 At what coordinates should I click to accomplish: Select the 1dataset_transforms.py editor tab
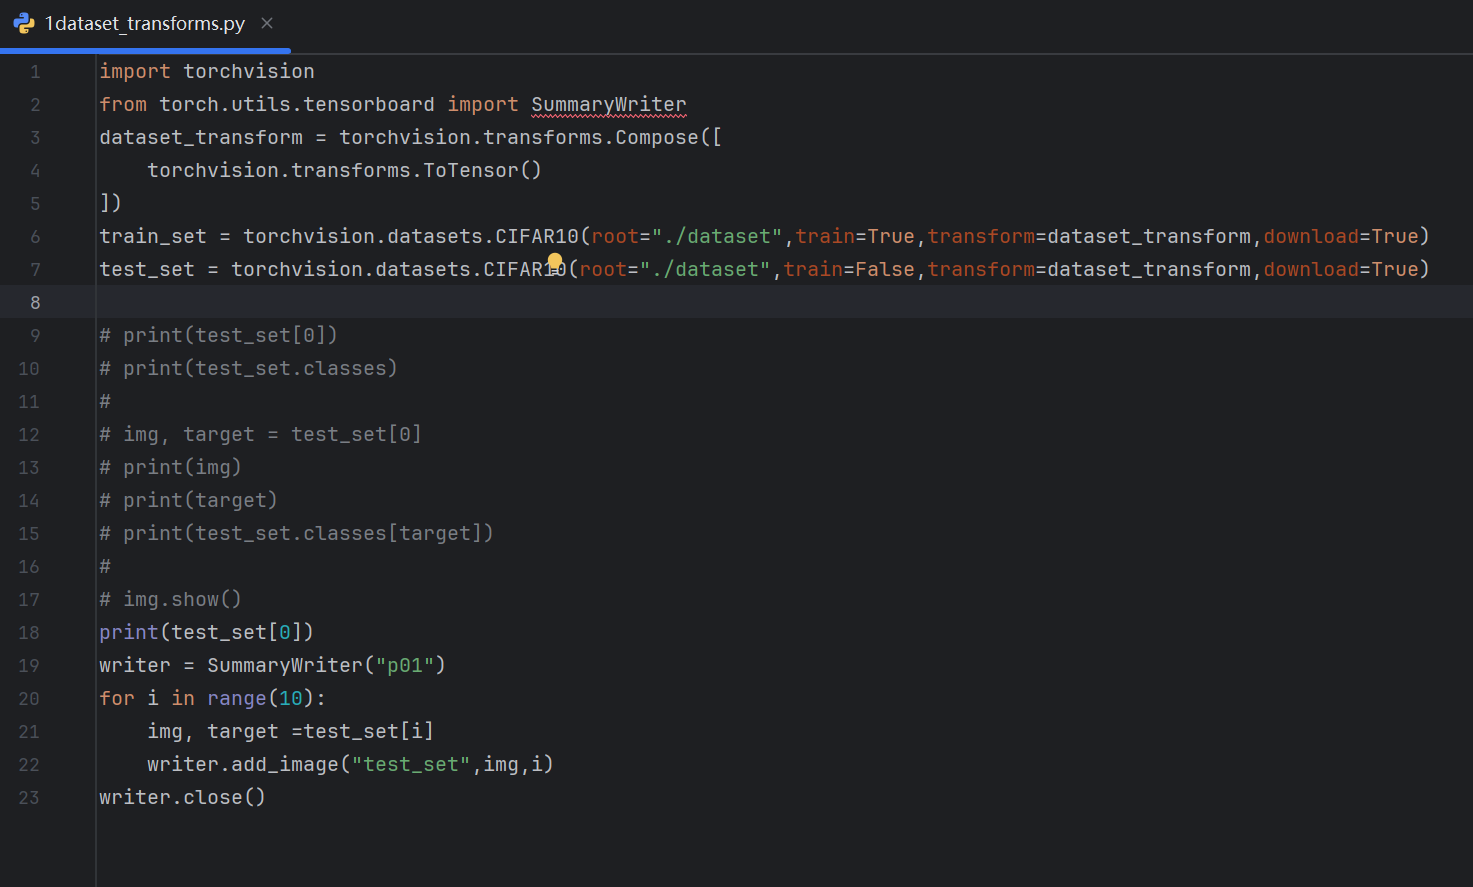coord(145,24)
